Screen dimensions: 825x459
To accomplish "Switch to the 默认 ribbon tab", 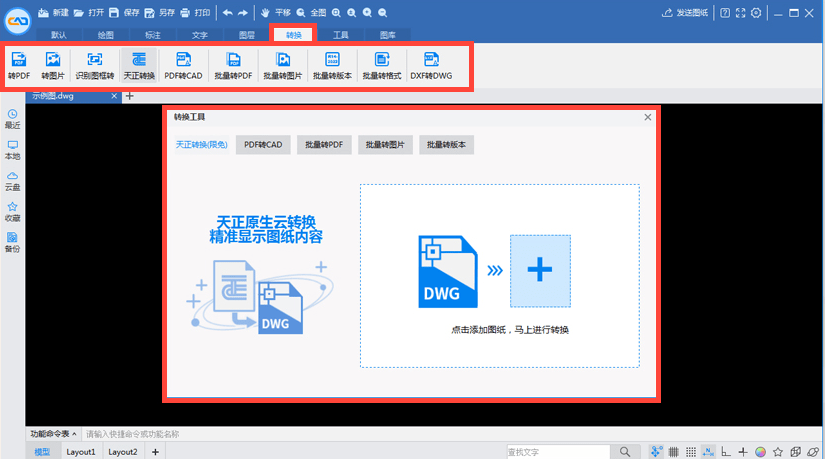I will click(58, 35).
